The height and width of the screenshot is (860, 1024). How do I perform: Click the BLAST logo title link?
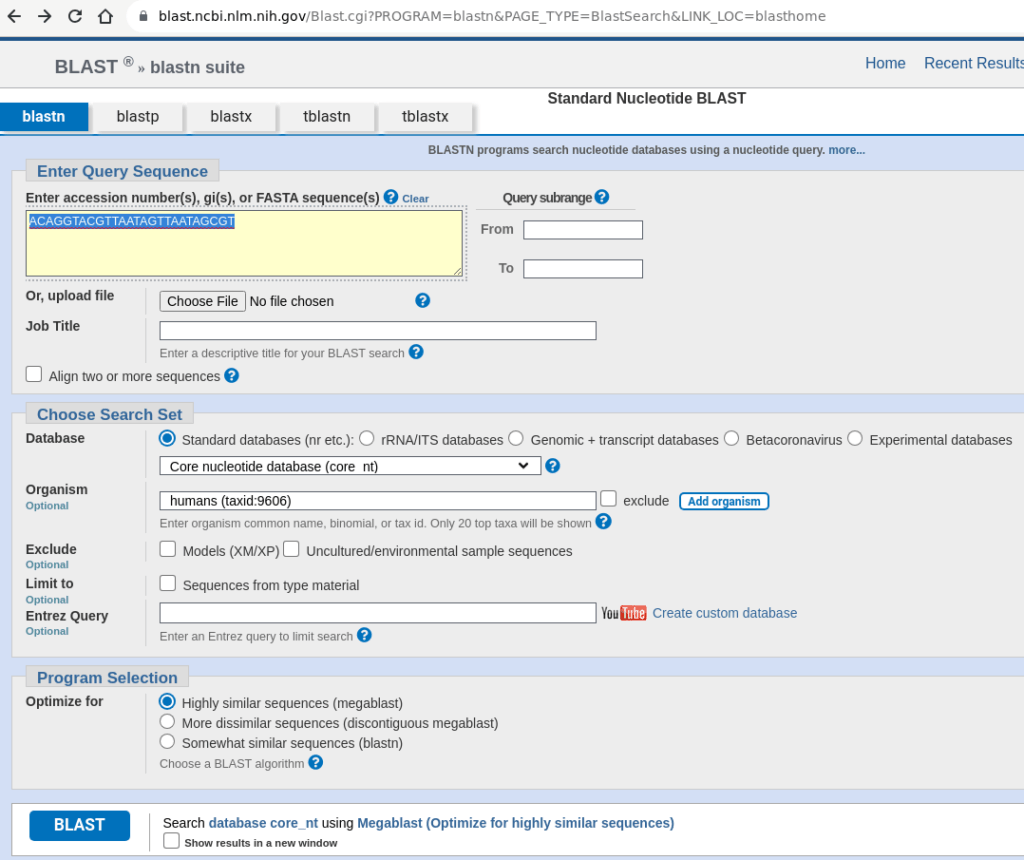(x=86, y=67)
